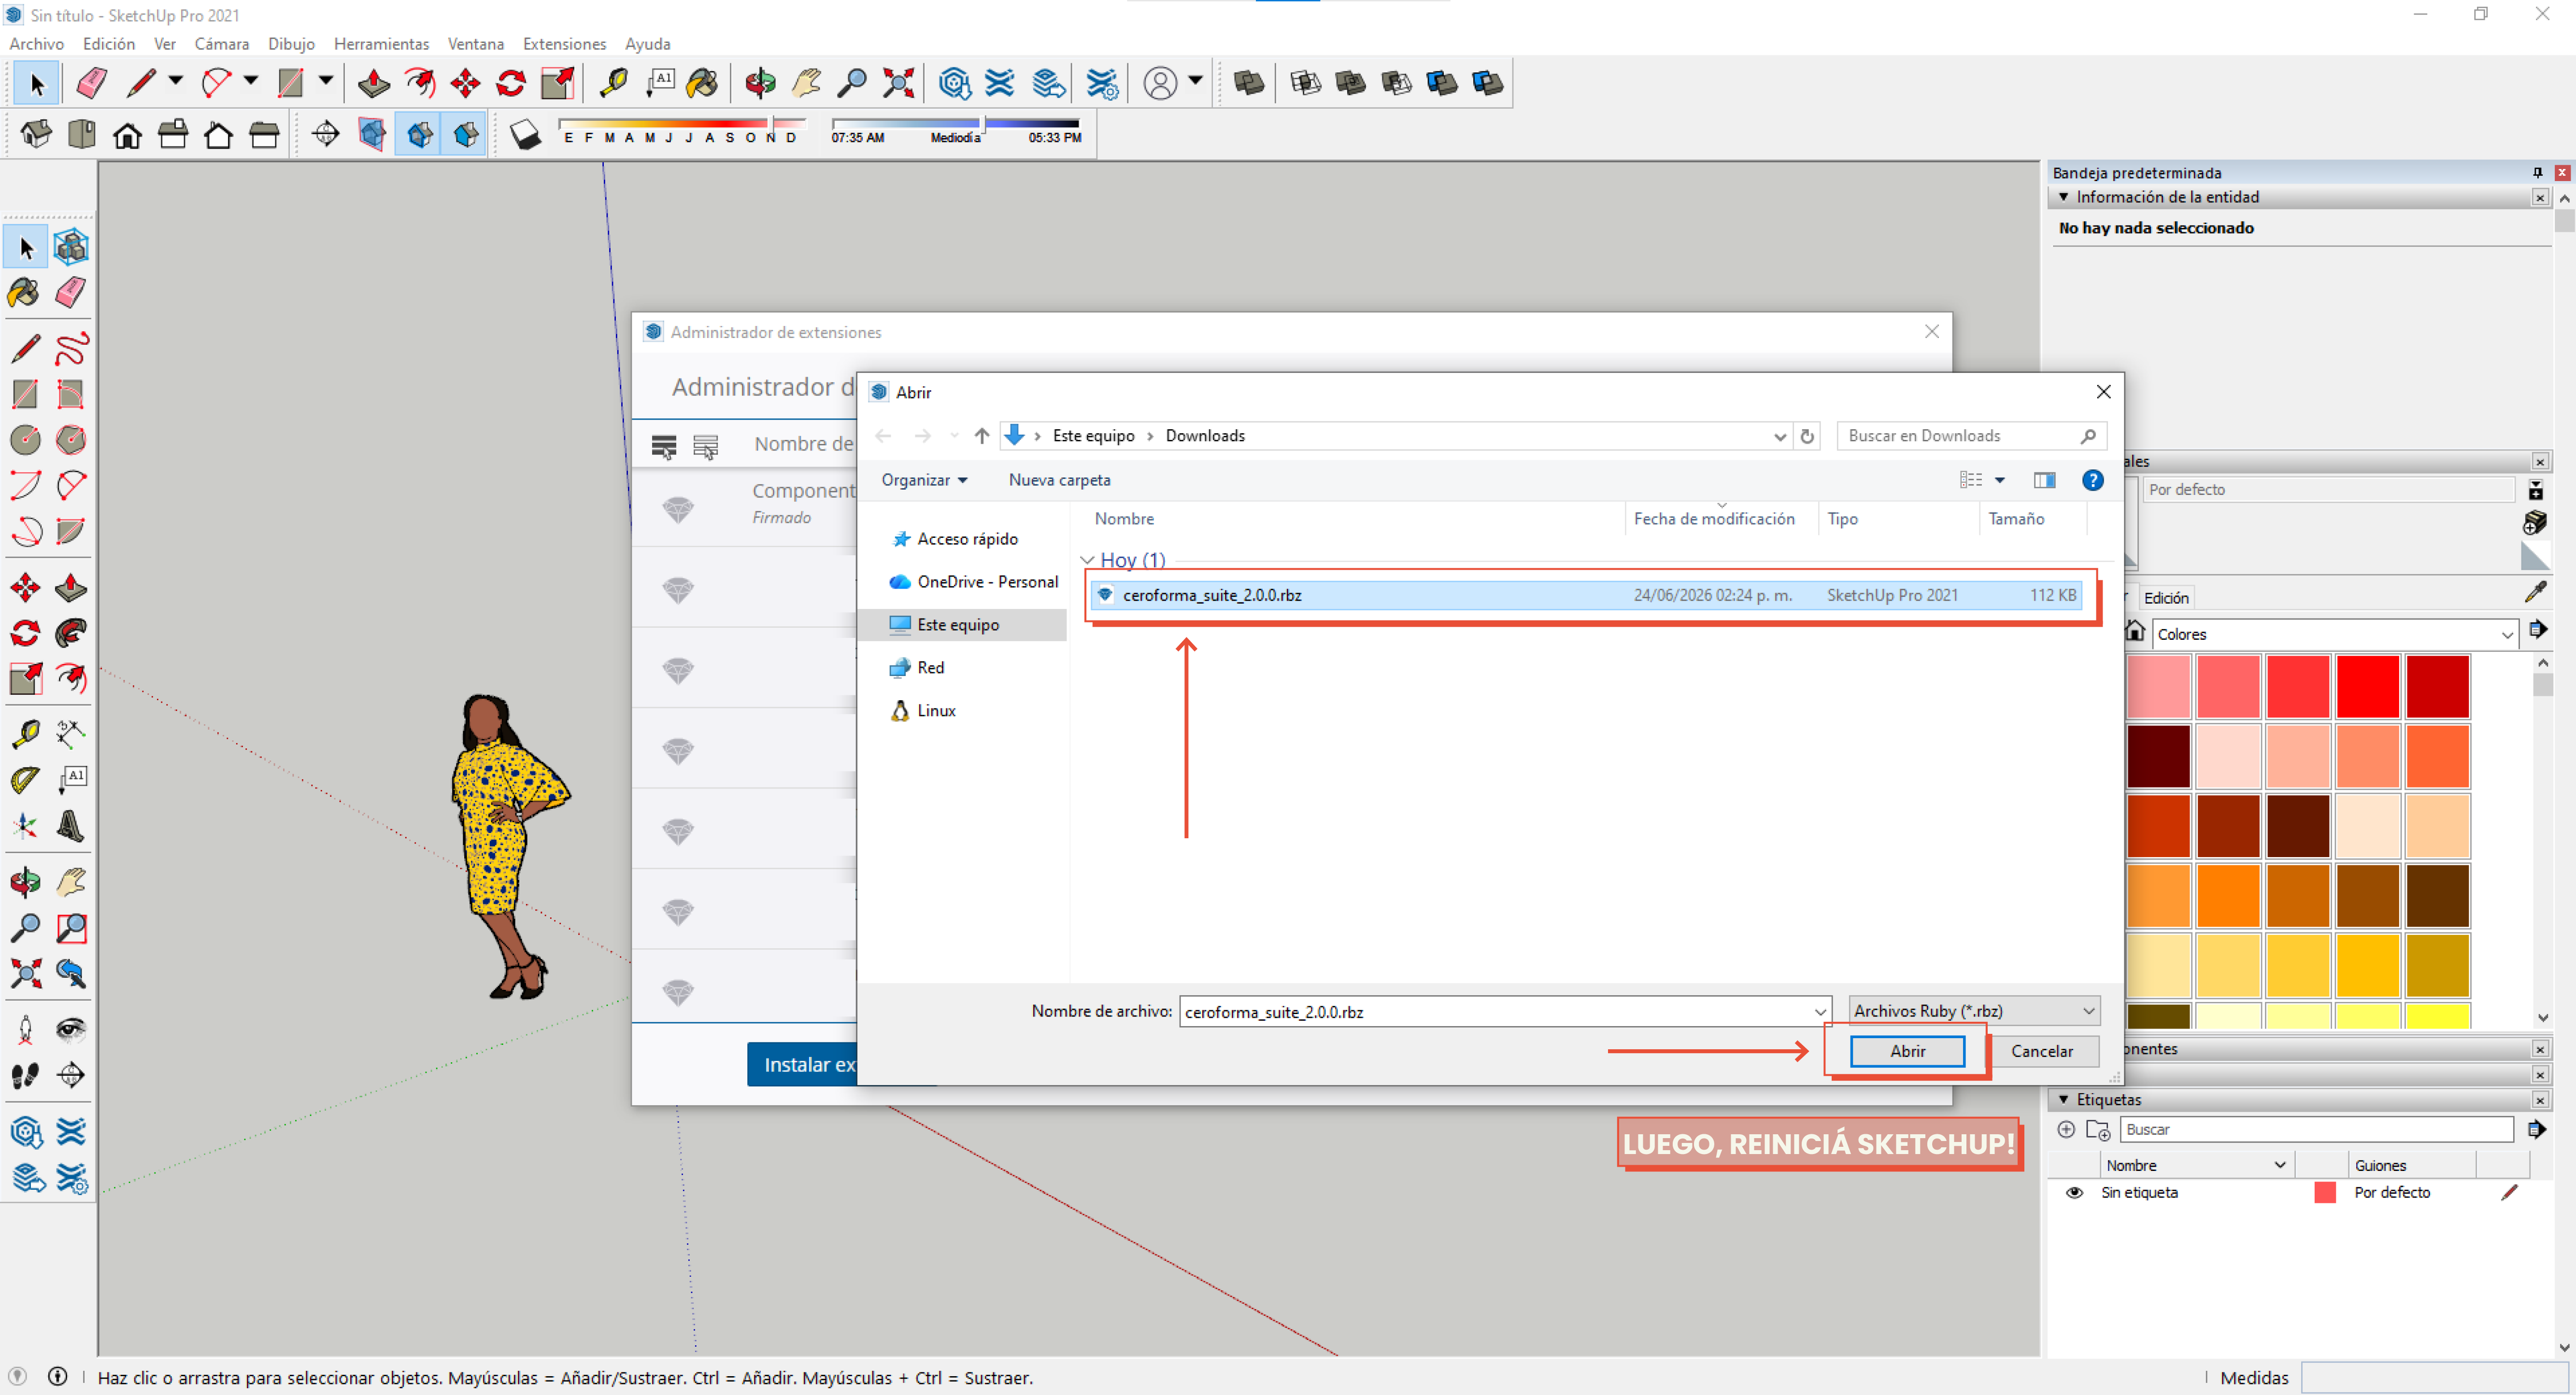Viewport: 2576px width, 1395px height.
Task: Select the Rotate tool in left toolbar
Action: (x=25, y=633)
